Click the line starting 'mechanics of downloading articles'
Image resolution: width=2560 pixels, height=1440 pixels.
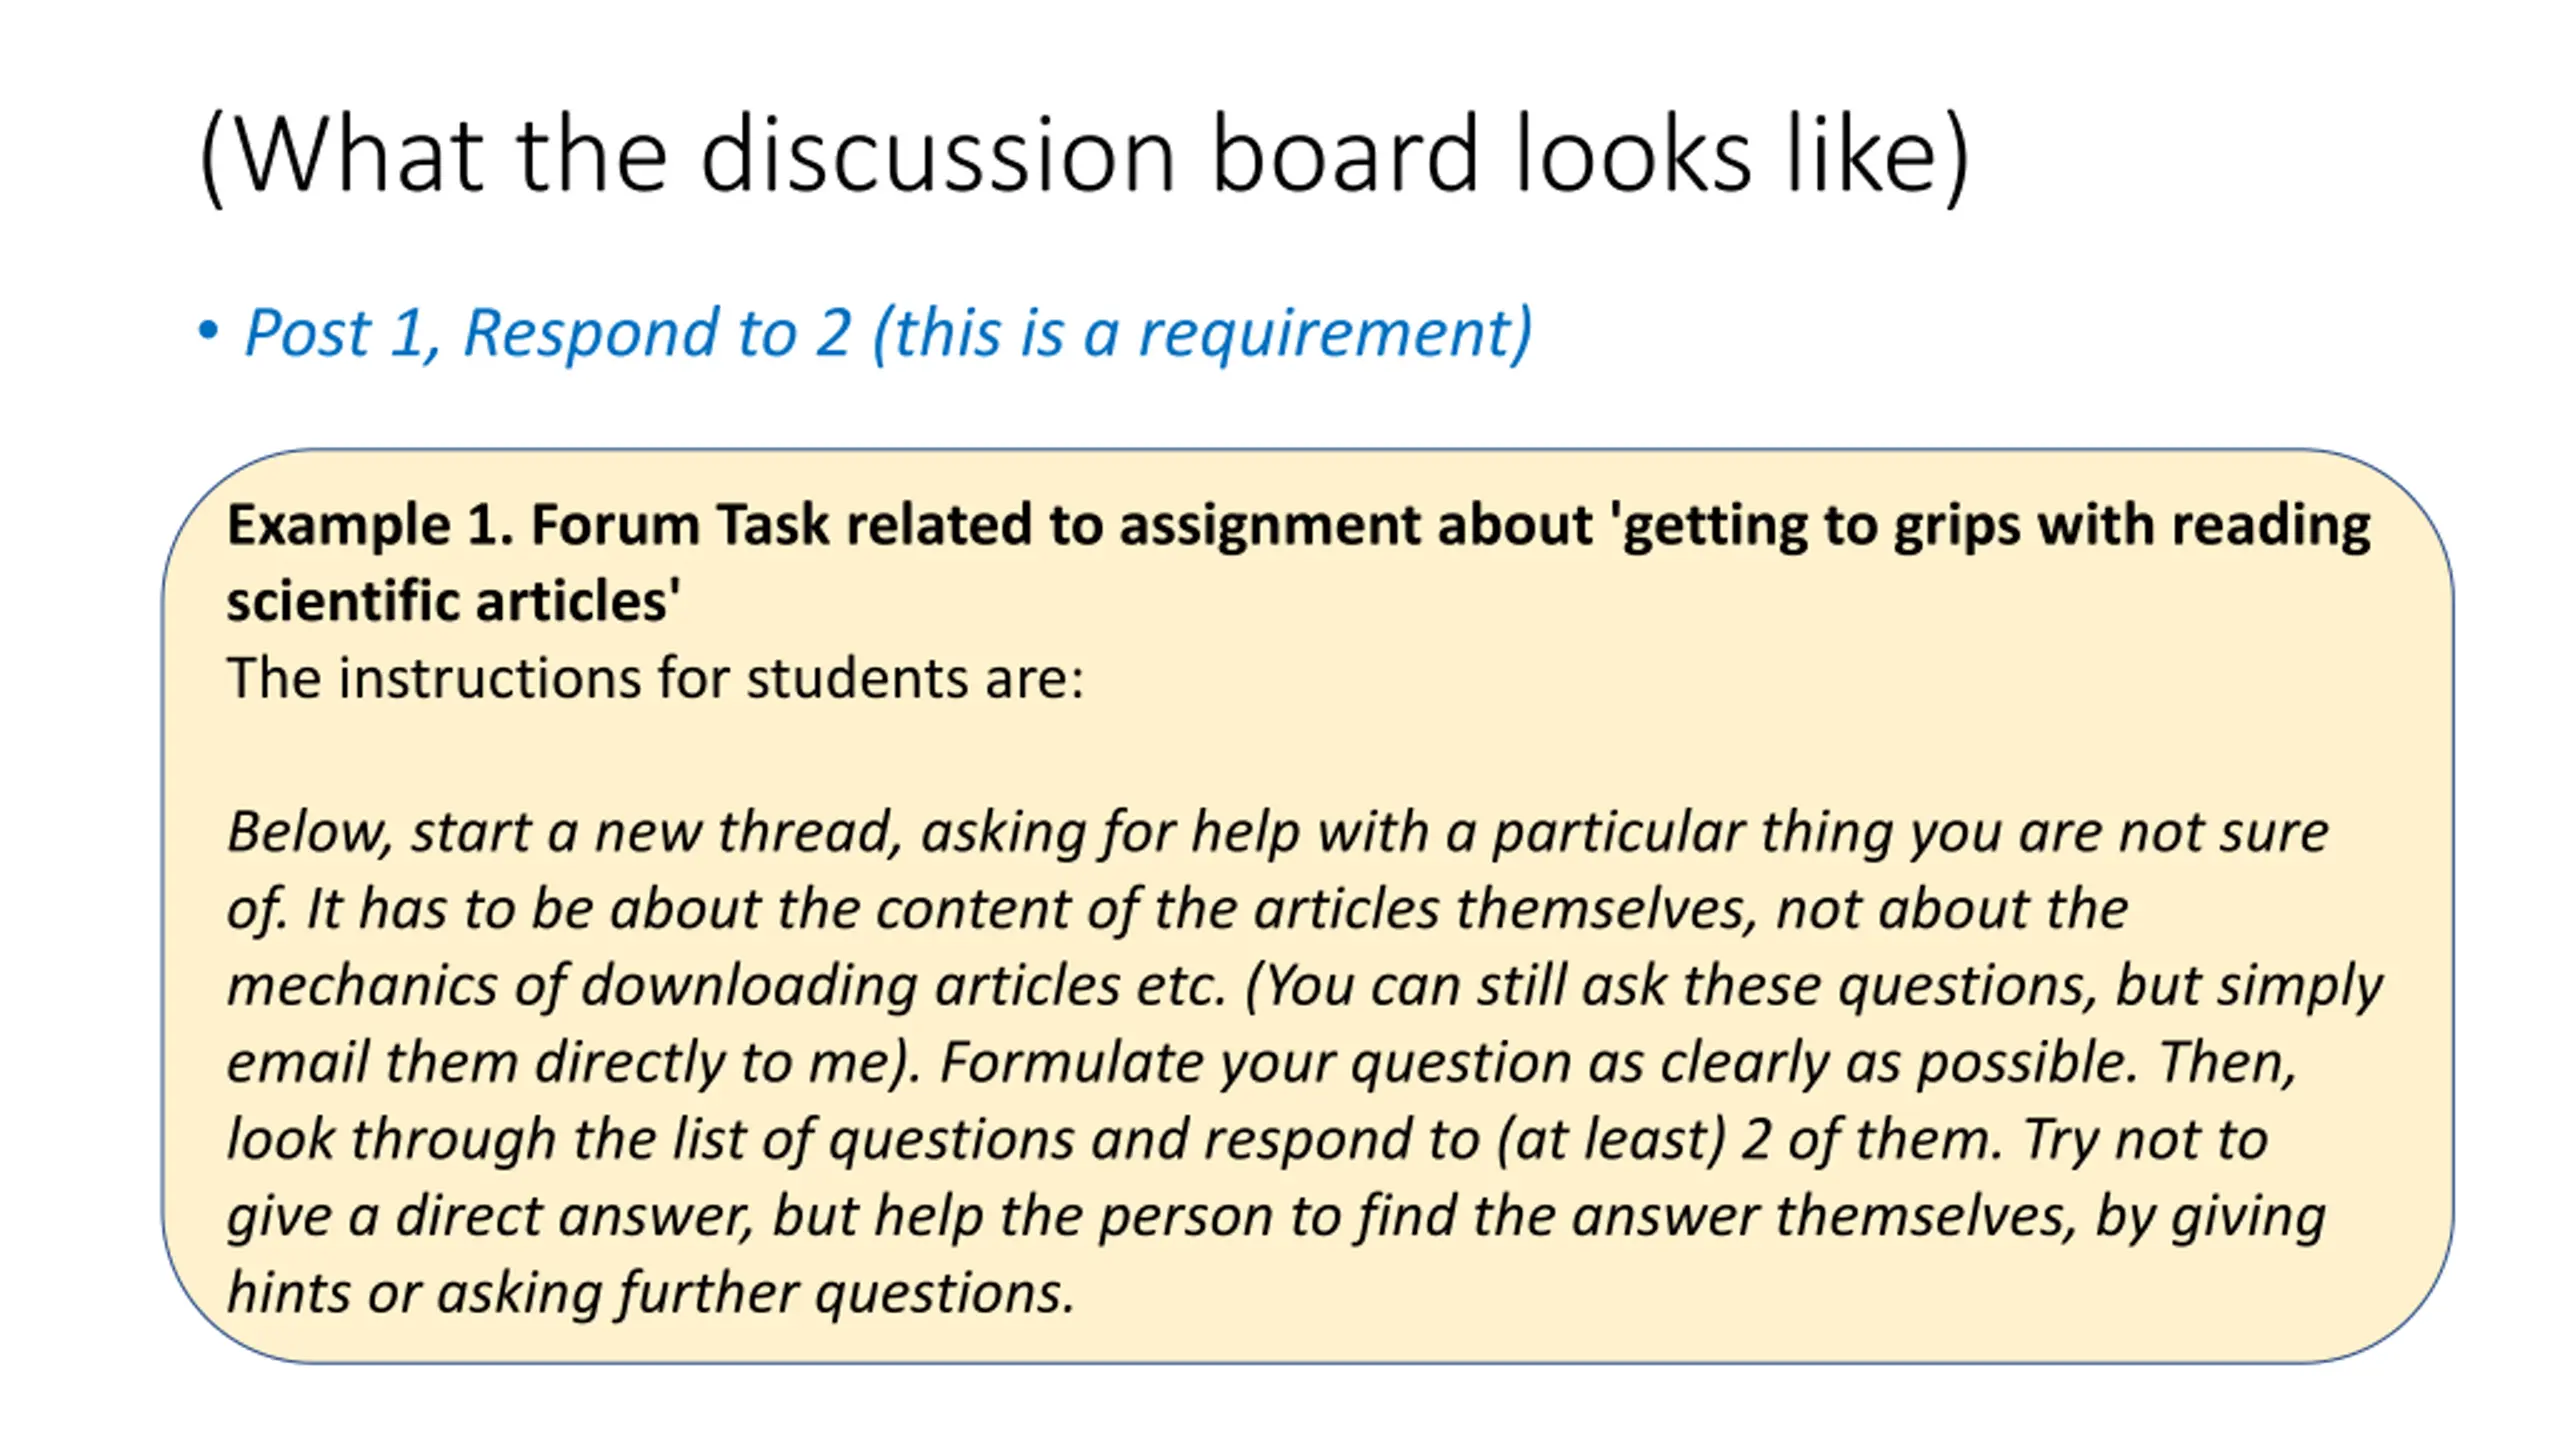tap(1305, 987)
